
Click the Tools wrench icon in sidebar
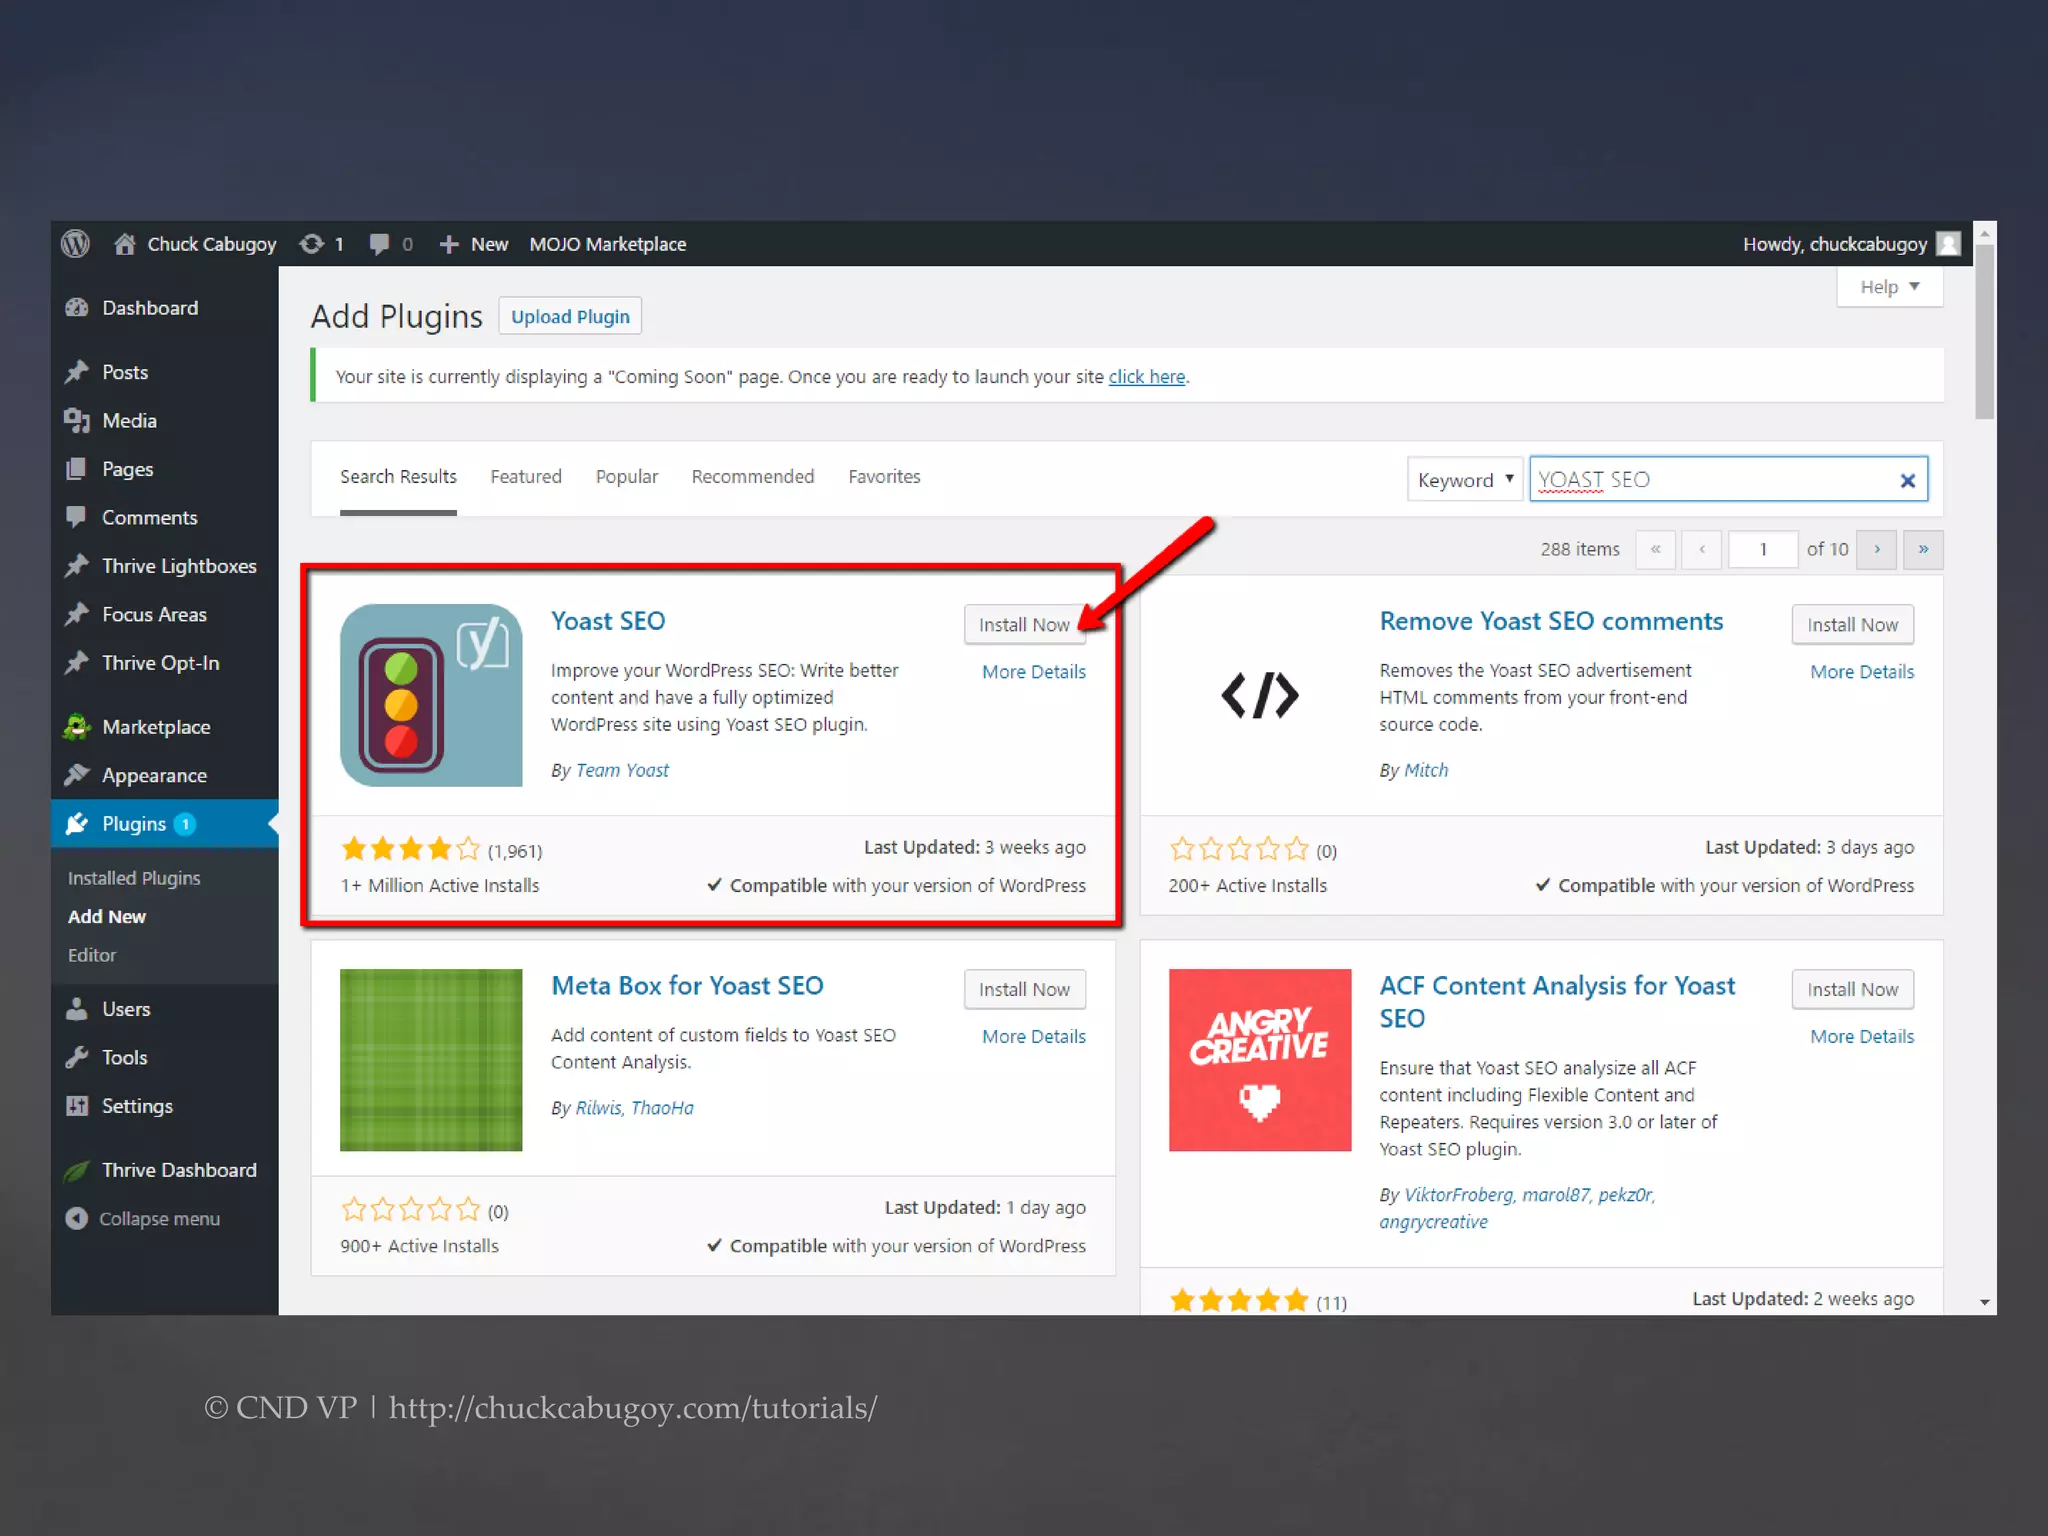77,1057
